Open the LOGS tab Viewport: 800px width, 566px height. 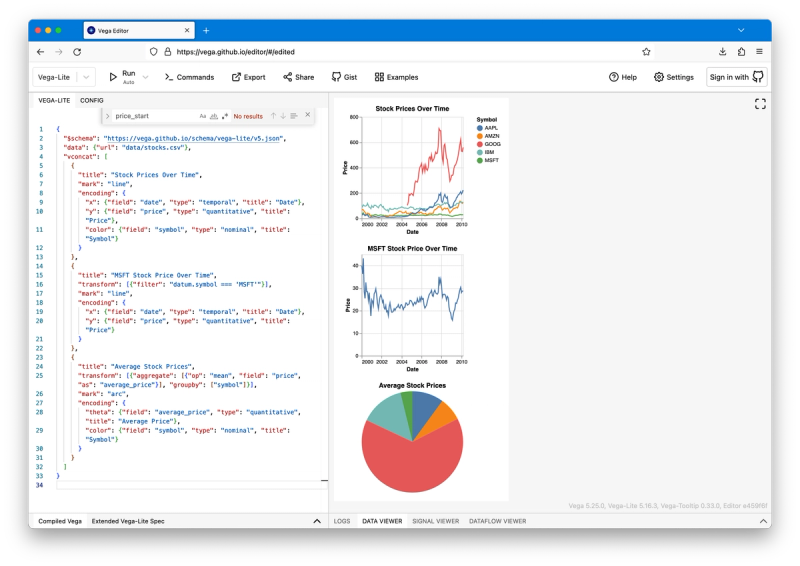342,521
